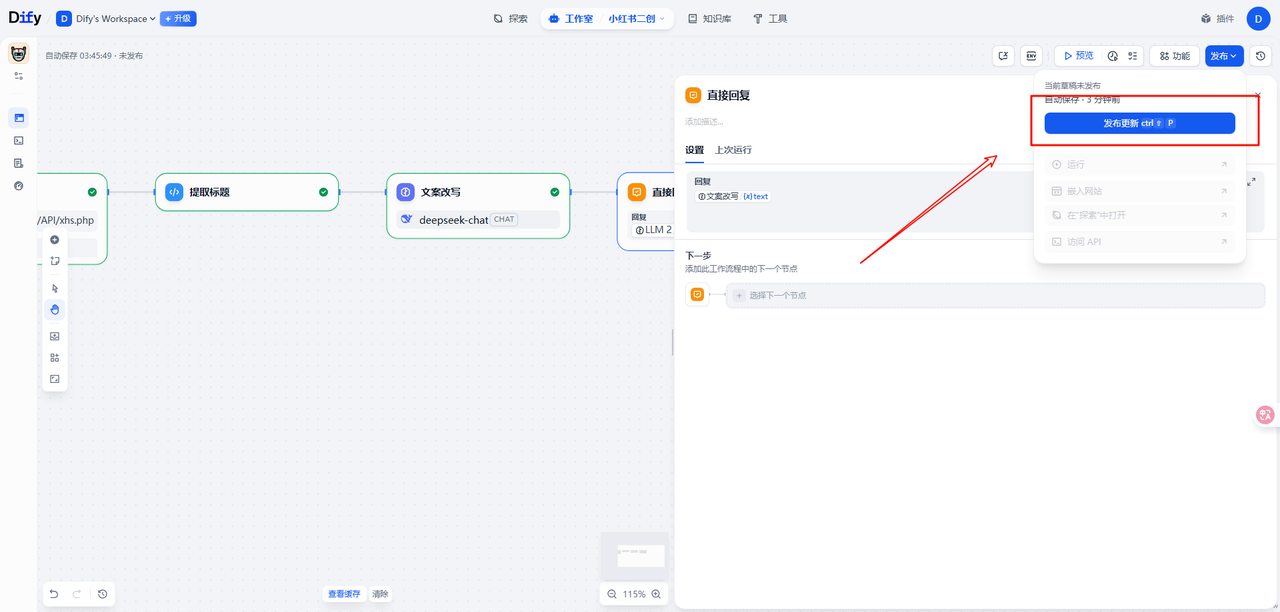
Task: Select the hand pan mode tool
Action: [54, 309]
